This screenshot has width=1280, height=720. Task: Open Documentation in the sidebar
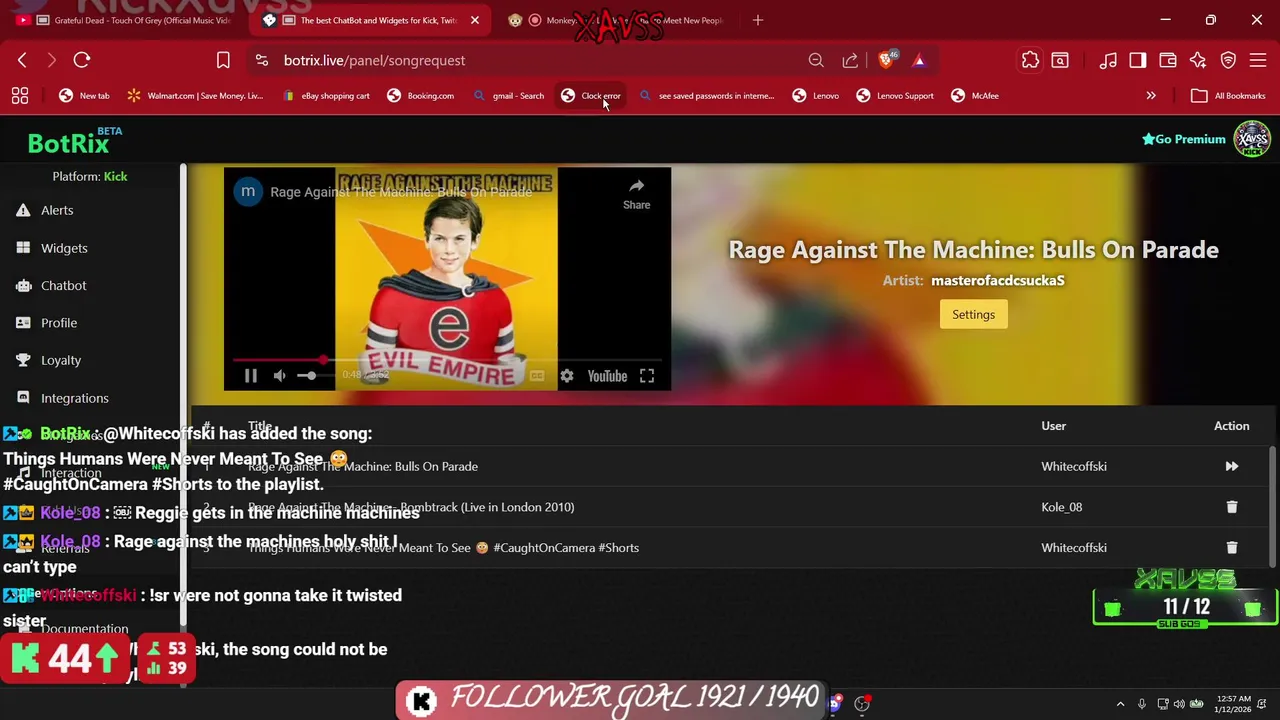85,629
